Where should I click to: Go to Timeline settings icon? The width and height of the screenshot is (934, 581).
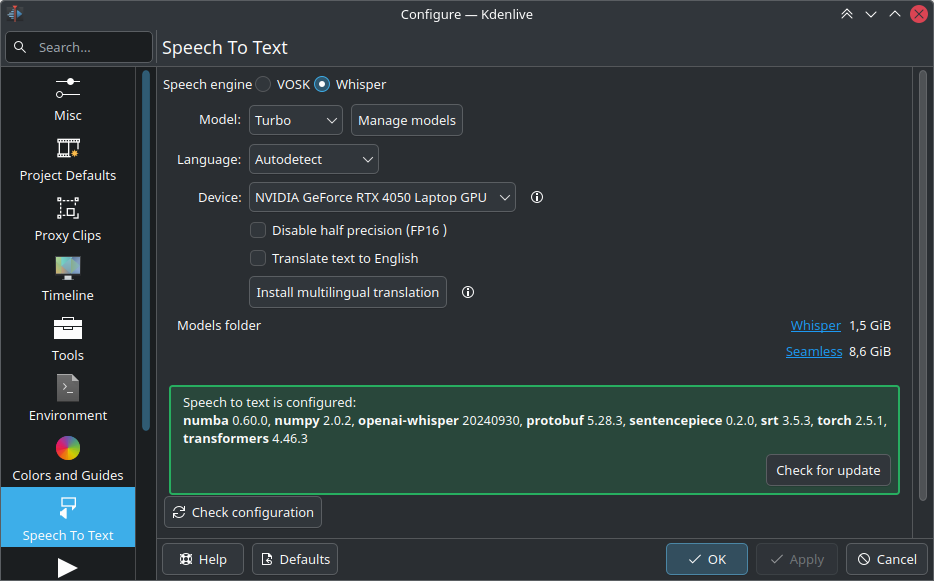[68, 268]
